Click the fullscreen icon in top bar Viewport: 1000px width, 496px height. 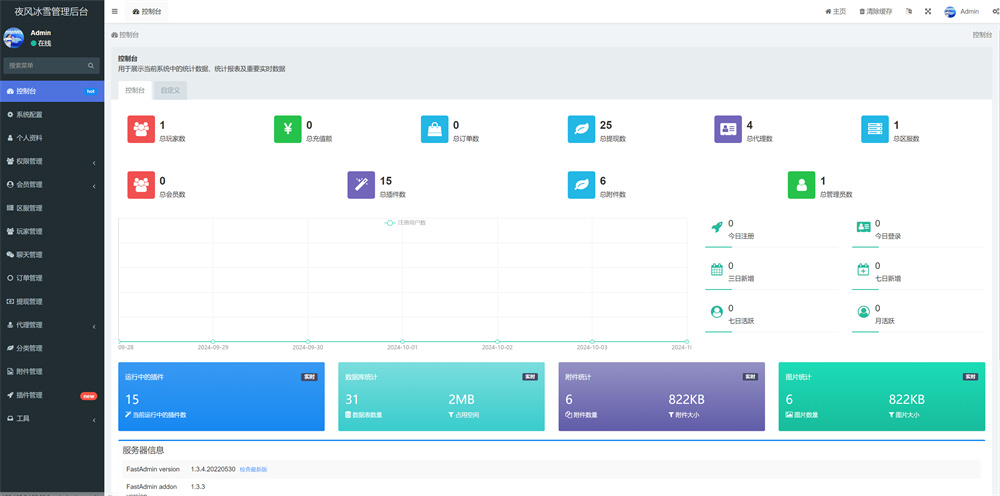(x=927, y=11)
